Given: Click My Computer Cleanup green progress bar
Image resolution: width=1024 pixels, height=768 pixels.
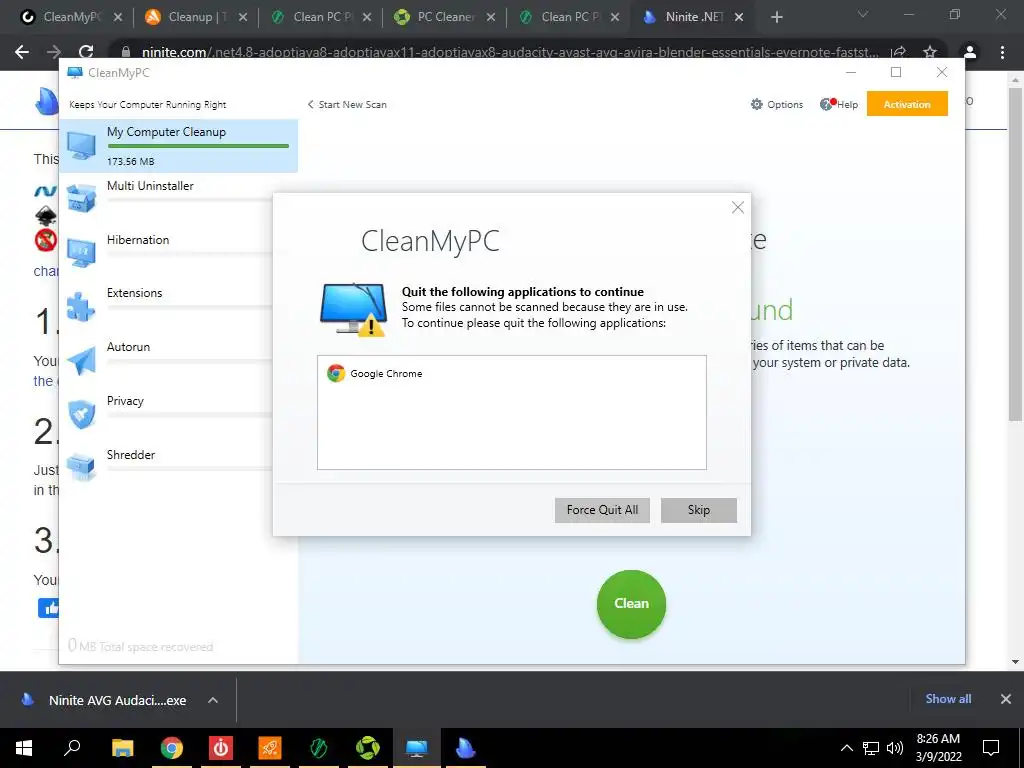Looking at the screenshot, I should [198, 146].
